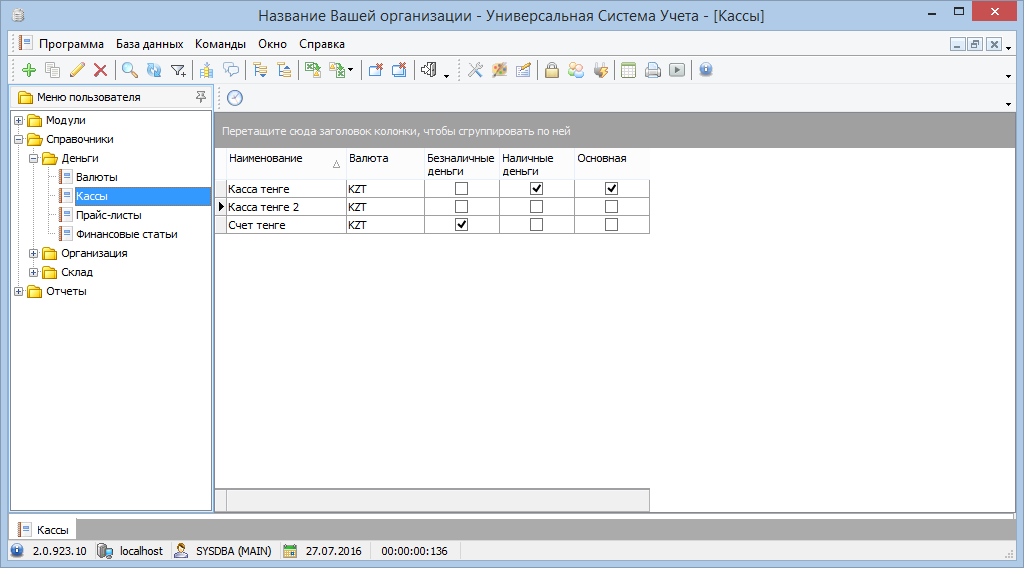The height and width of the screenshot is (568, 1024).
Task: Expand the Отчеты tree node
Action: pos(19,292)
